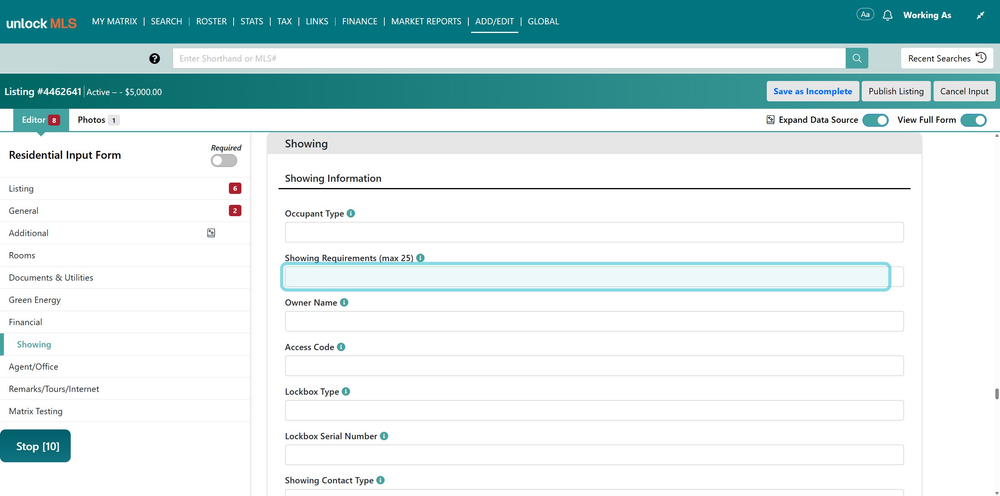Click the collapse arrows icon top right
Image resolution: width=1000 pixels, height=496 pixels.
click(x=980, y=15)
